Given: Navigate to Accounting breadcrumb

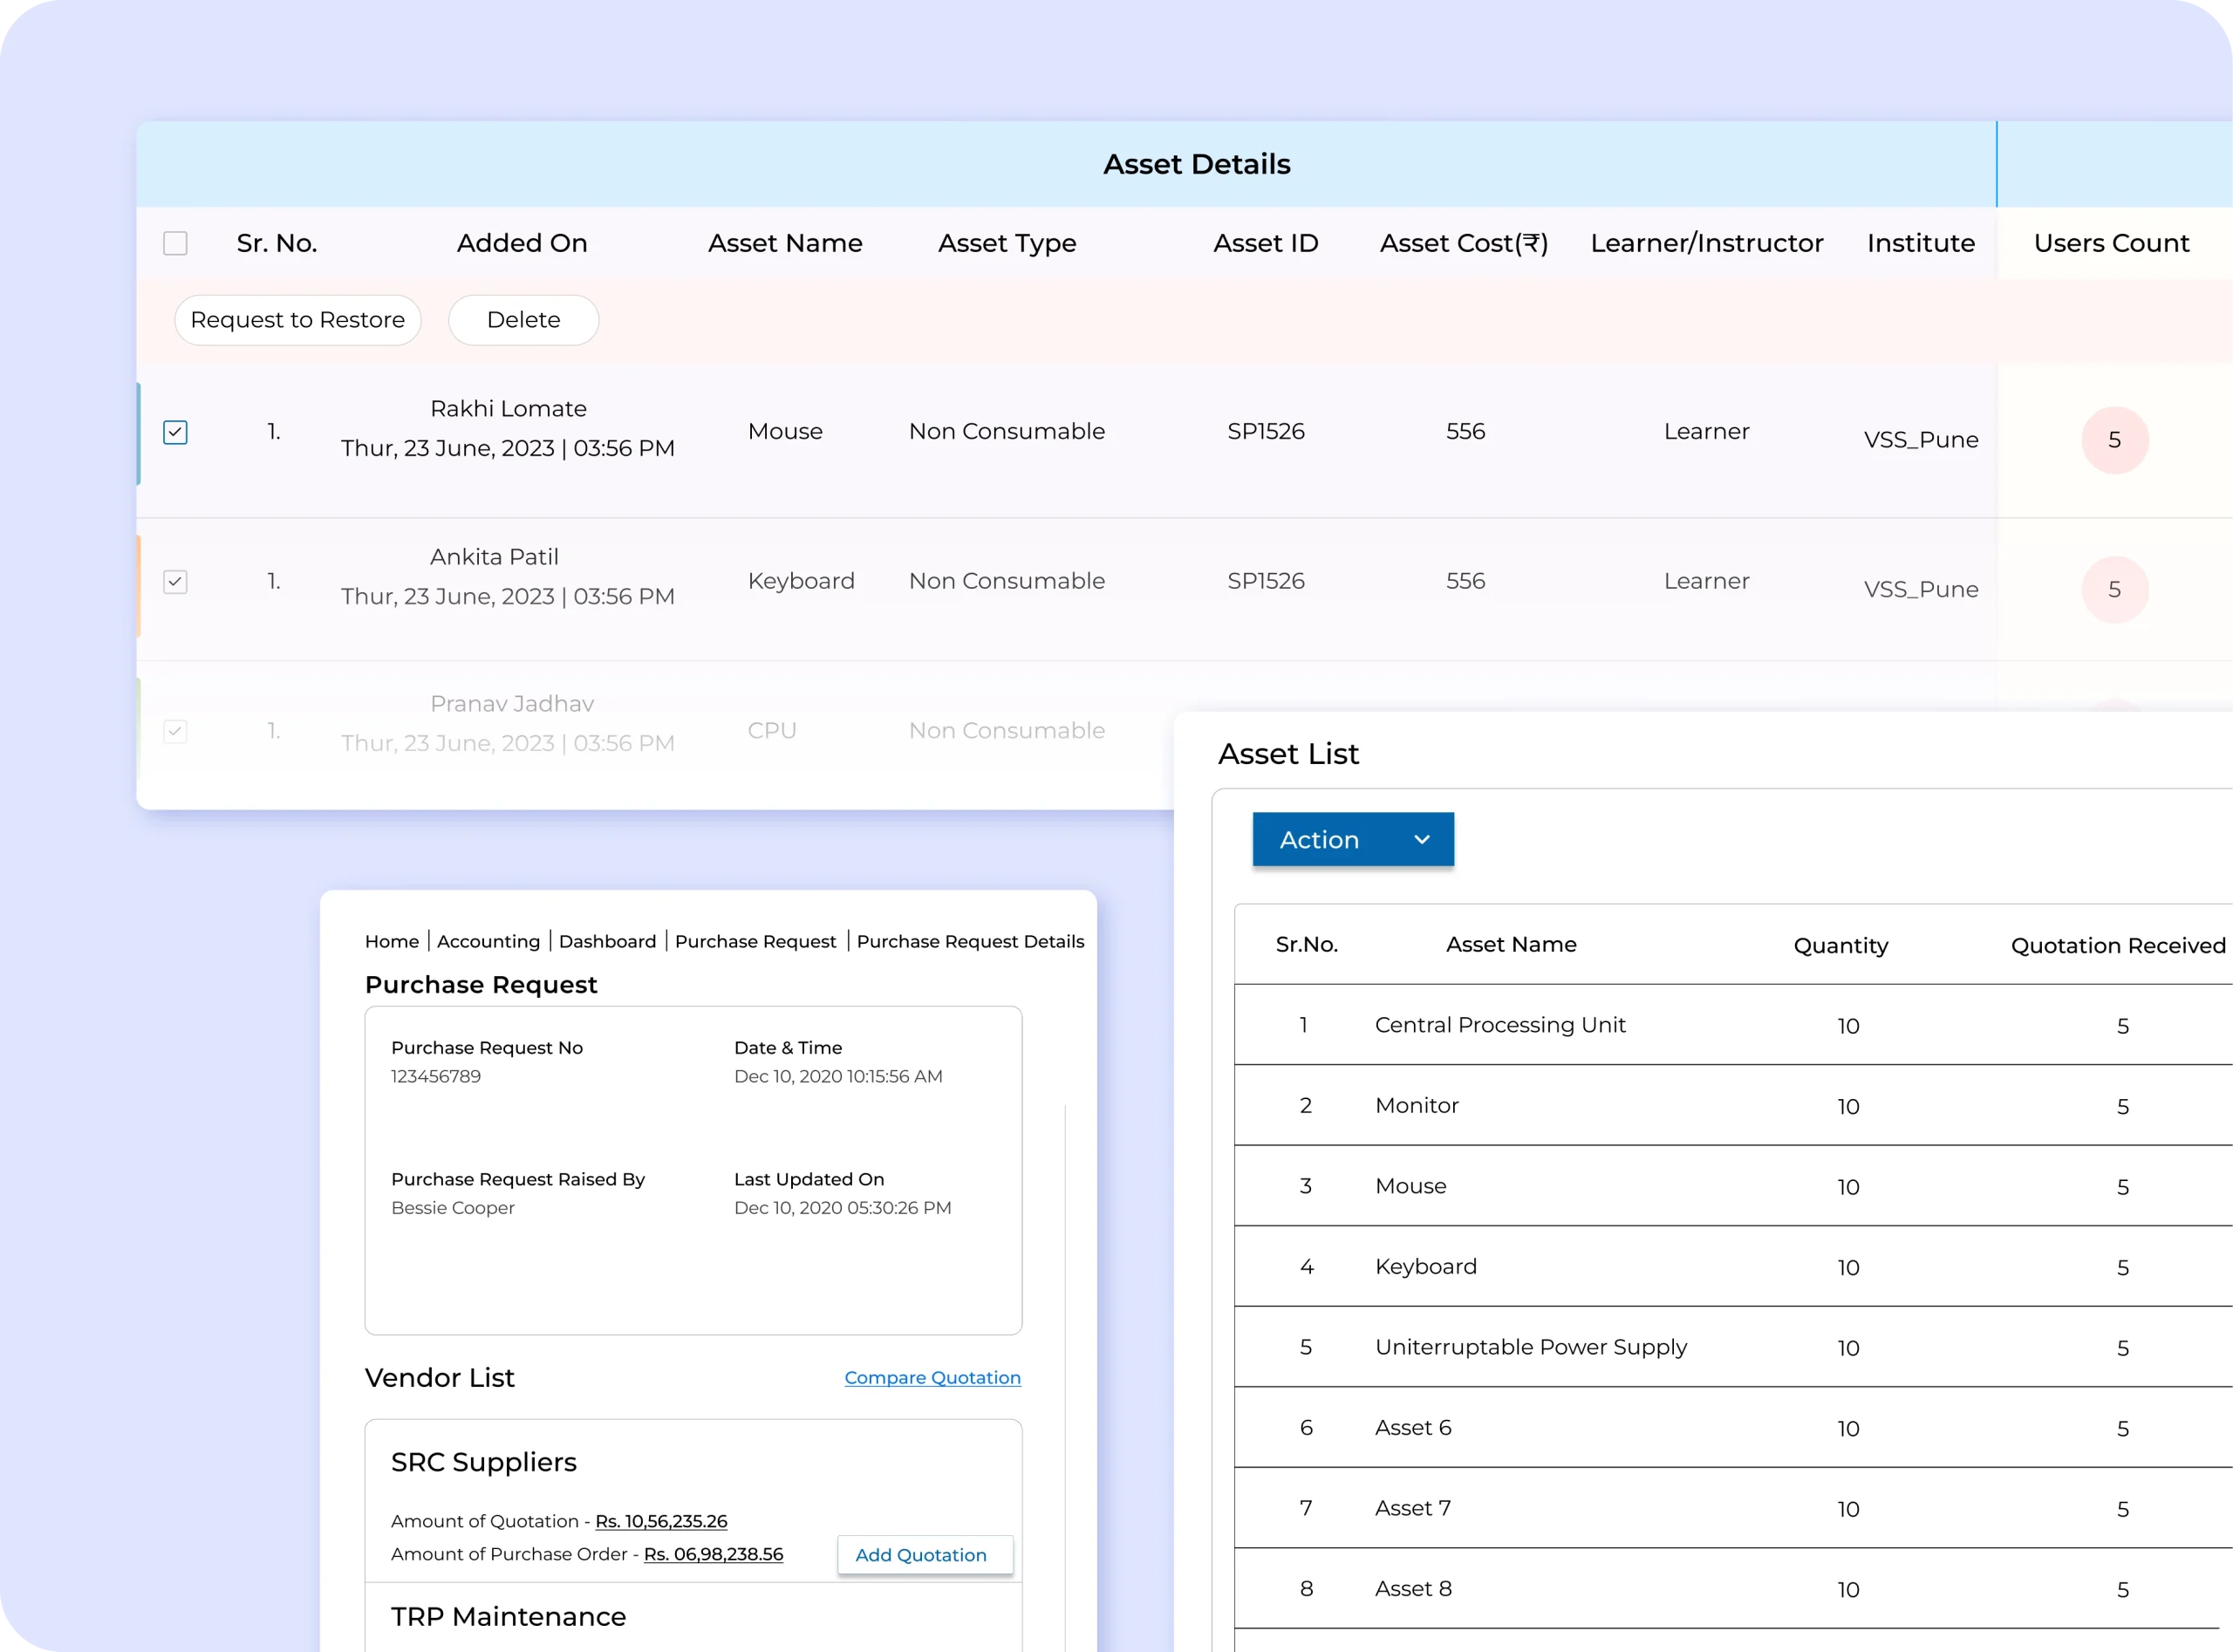Looking at the screenshot, I should point(488,941).
